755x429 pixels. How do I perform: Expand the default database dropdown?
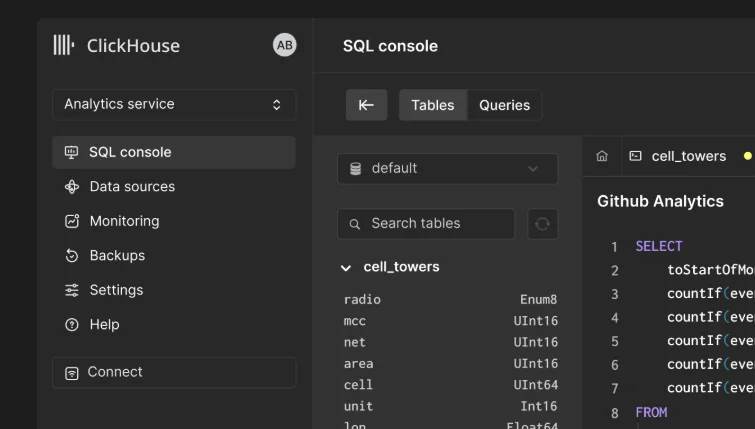click(447, 168)
